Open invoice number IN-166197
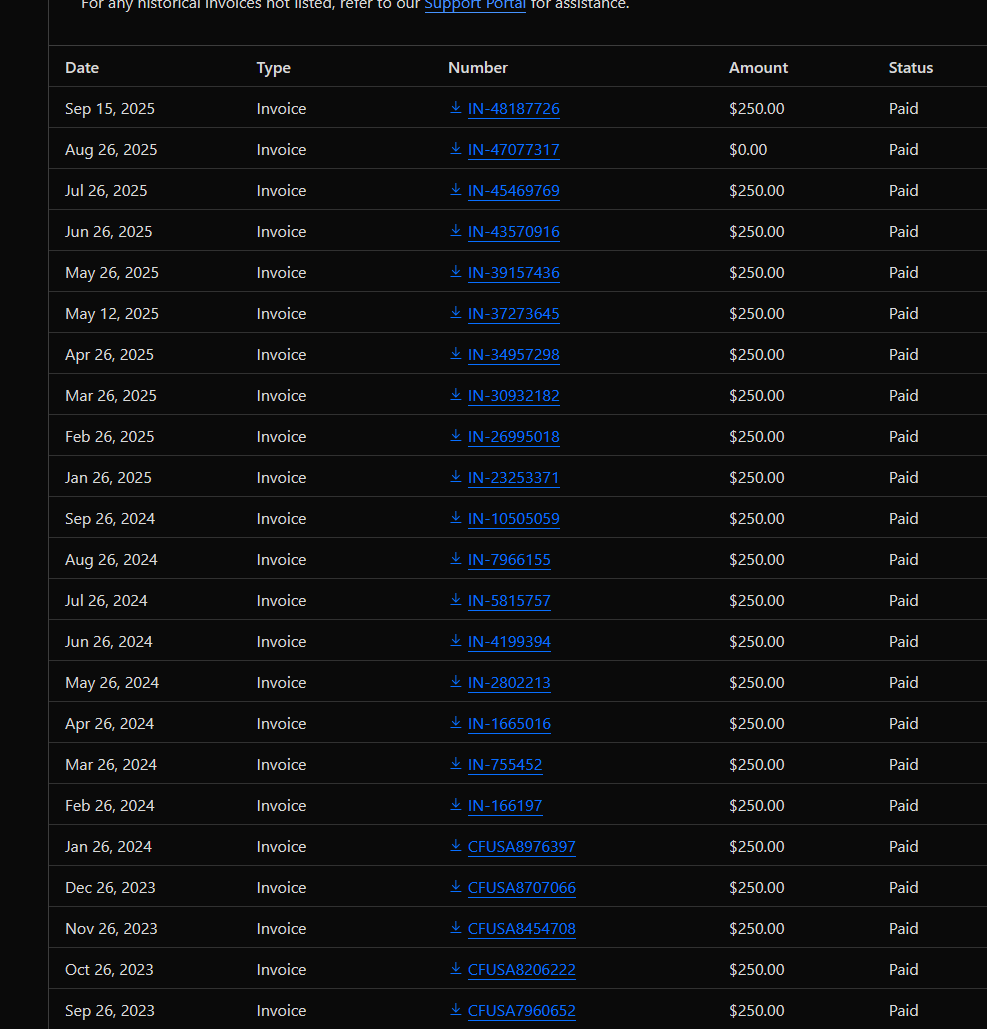The image size is (987, 1029). coord(505,806)
